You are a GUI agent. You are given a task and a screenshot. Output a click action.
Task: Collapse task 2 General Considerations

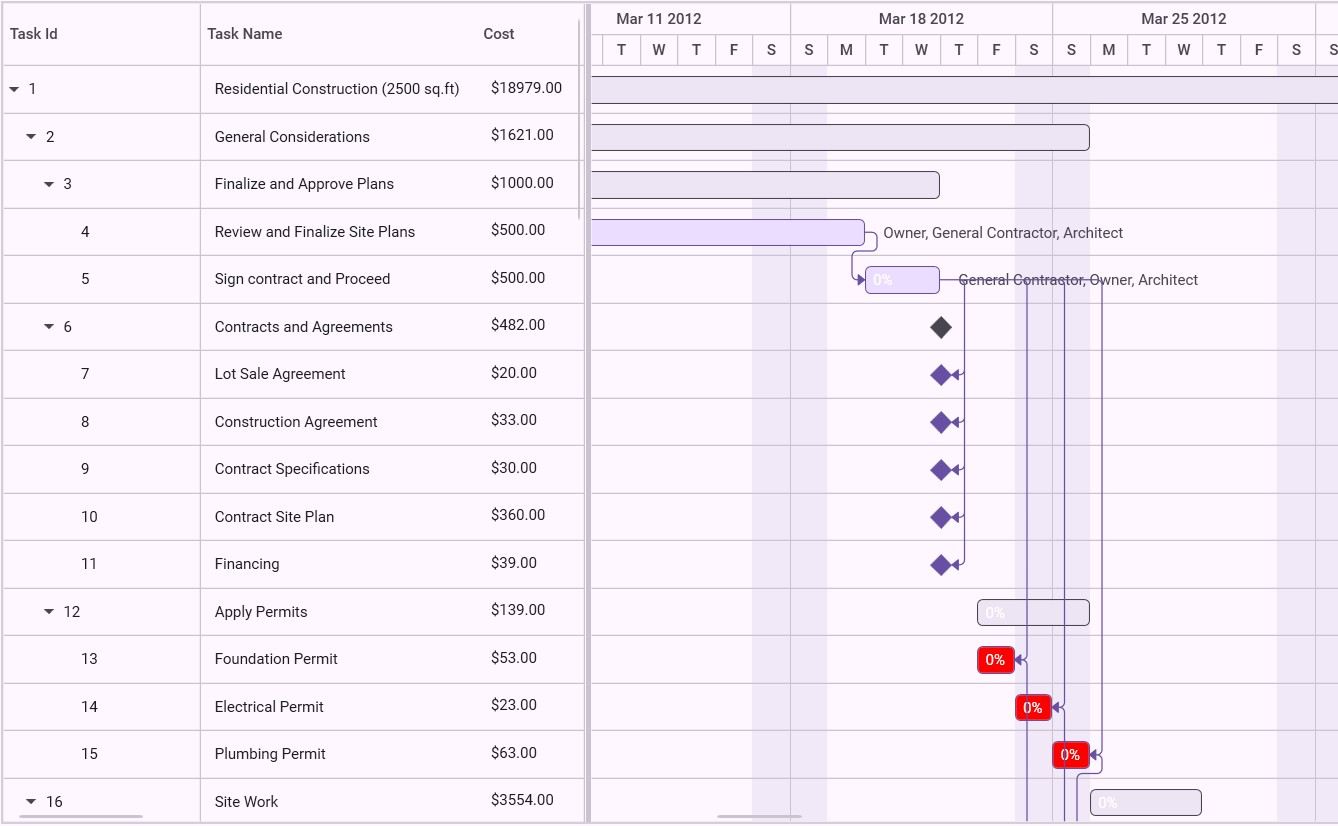pyautogui.click(x=31, y=137)
